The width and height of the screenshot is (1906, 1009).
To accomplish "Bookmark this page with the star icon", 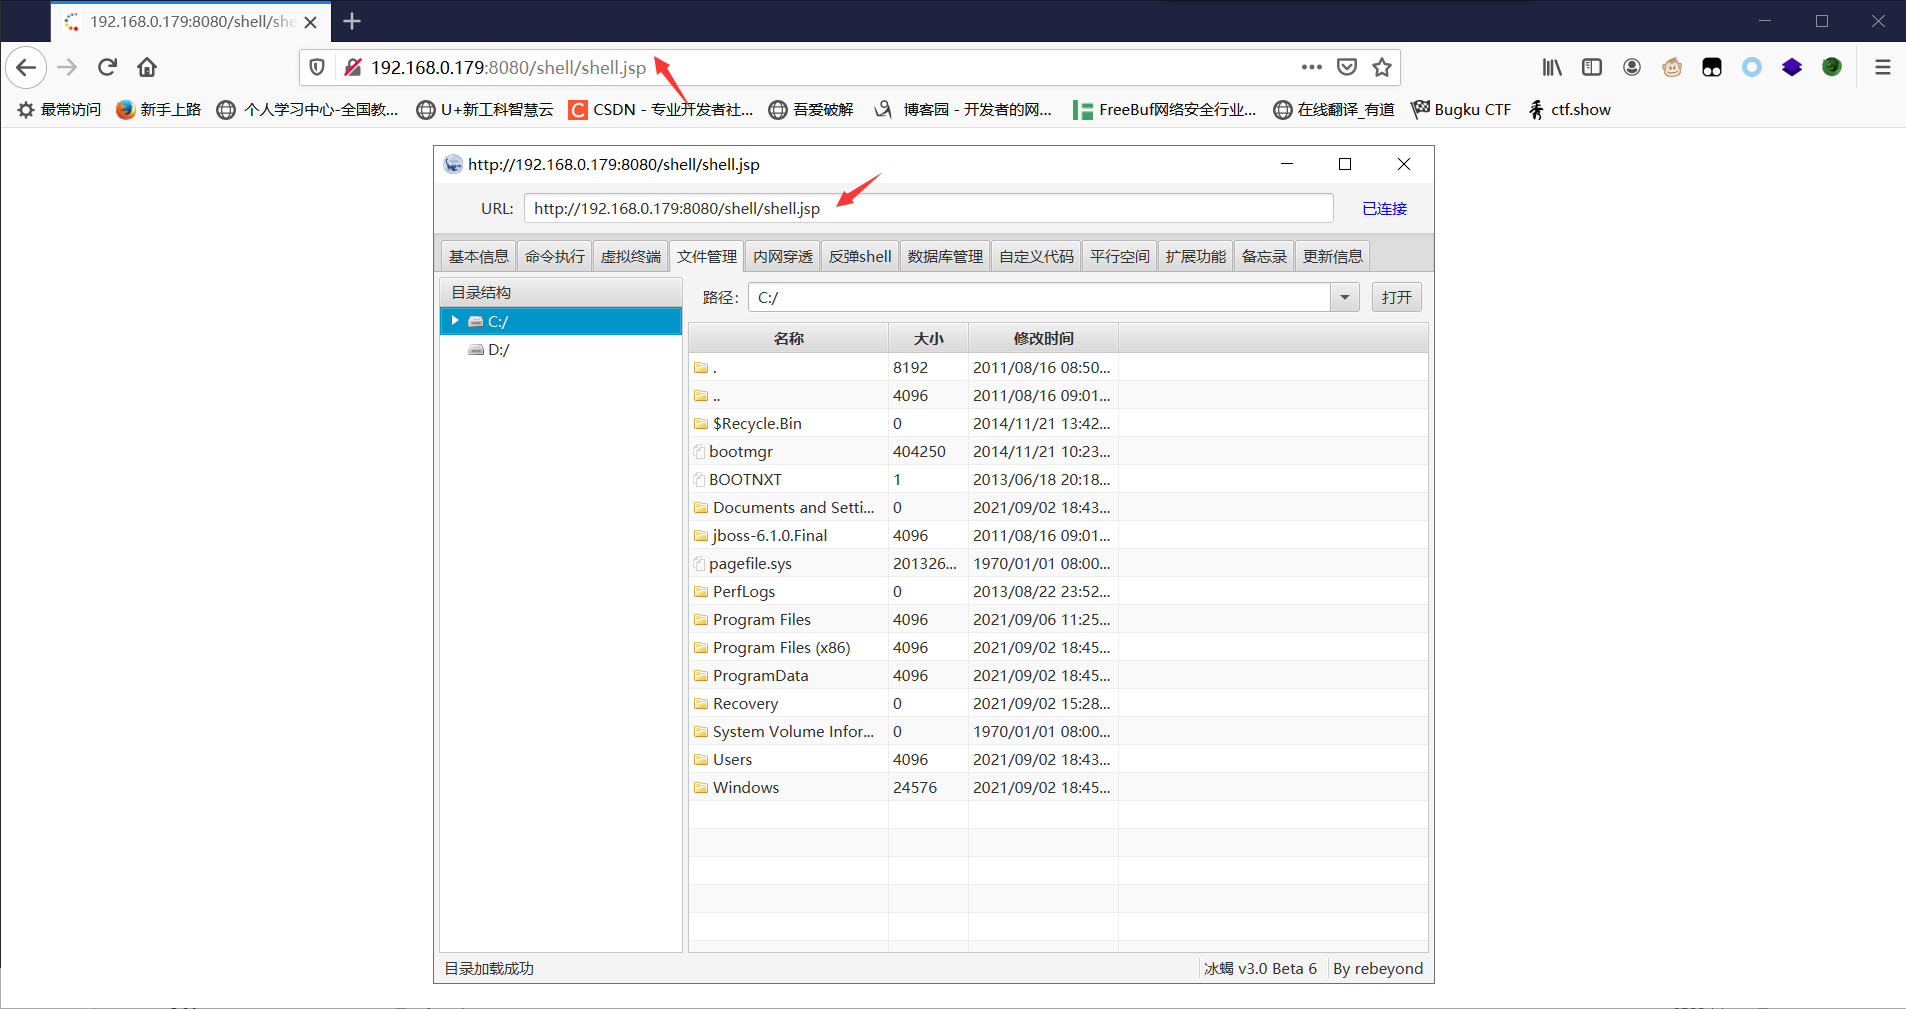I will coord(1382,67).
